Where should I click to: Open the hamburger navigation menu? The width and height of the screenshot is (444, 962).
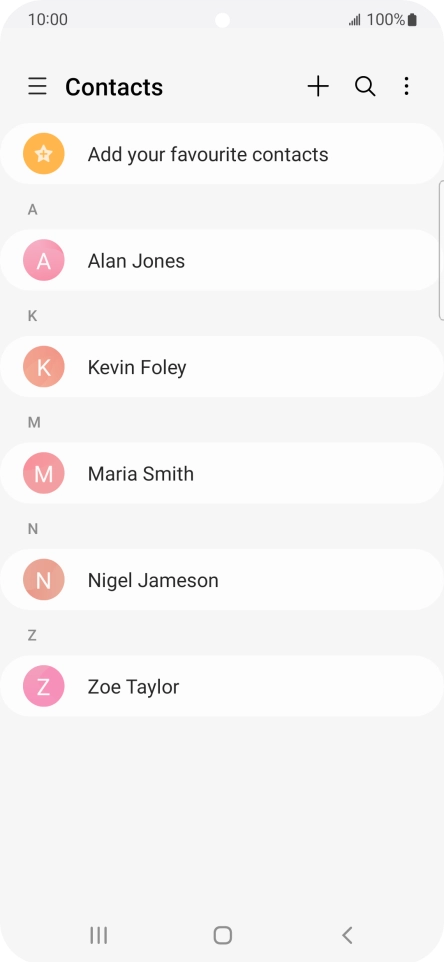click(x=37, y=87)
